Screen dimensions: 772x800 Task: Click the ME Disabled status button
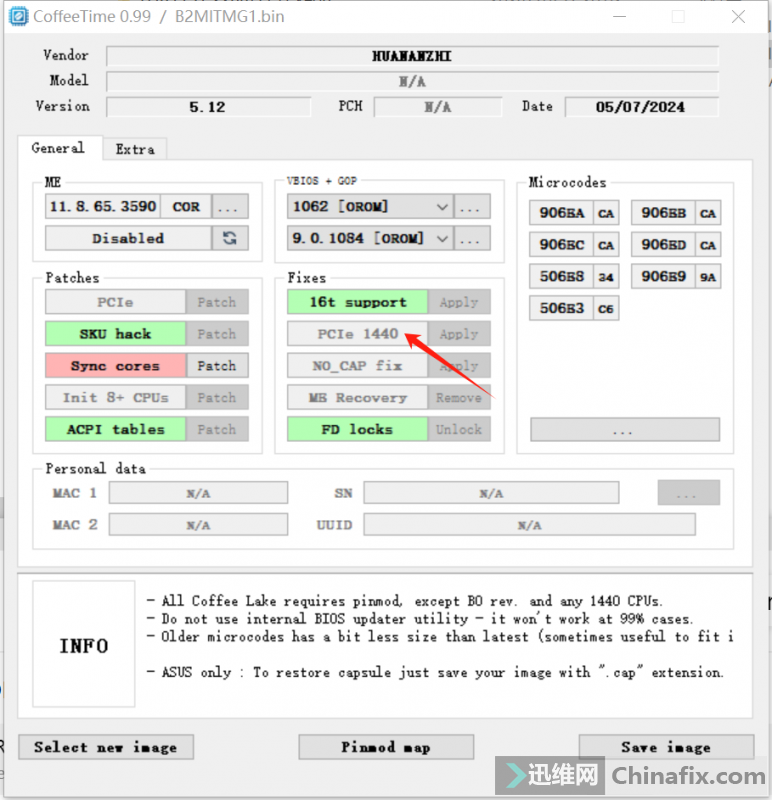coord(128,238)
